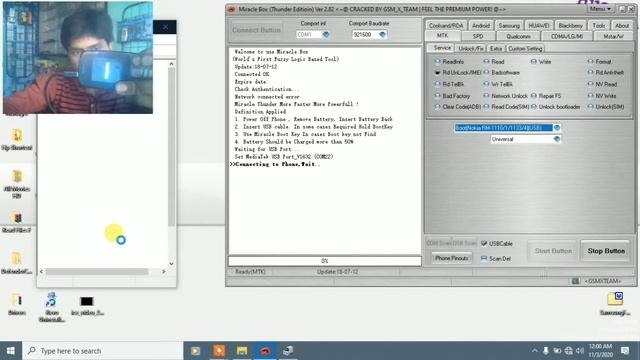Open the About tab

[622, 26]
